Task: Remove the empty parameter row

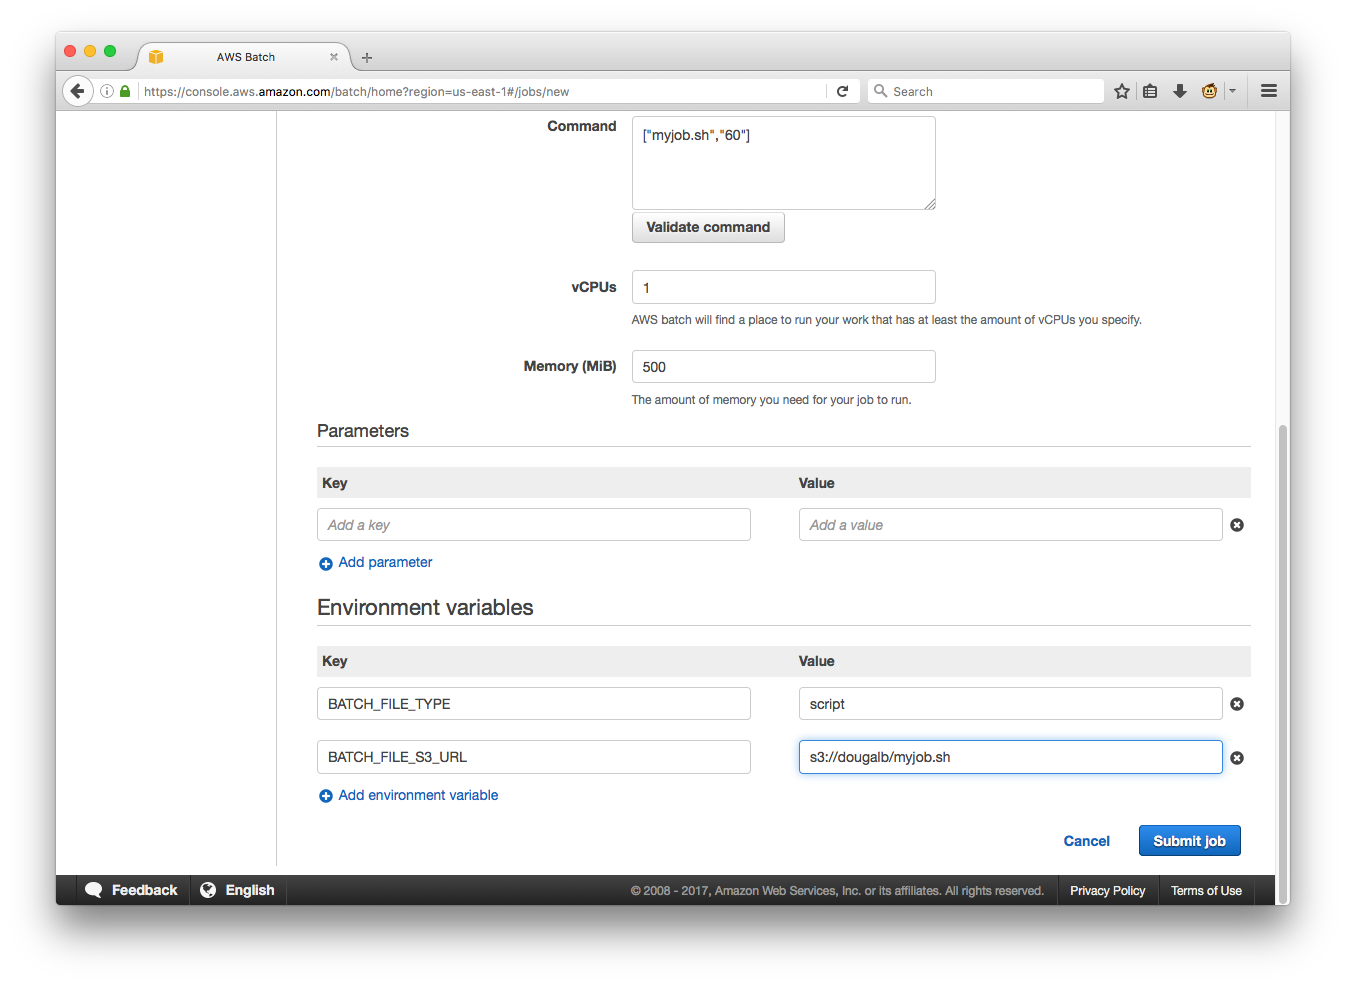Action: 1237,525
